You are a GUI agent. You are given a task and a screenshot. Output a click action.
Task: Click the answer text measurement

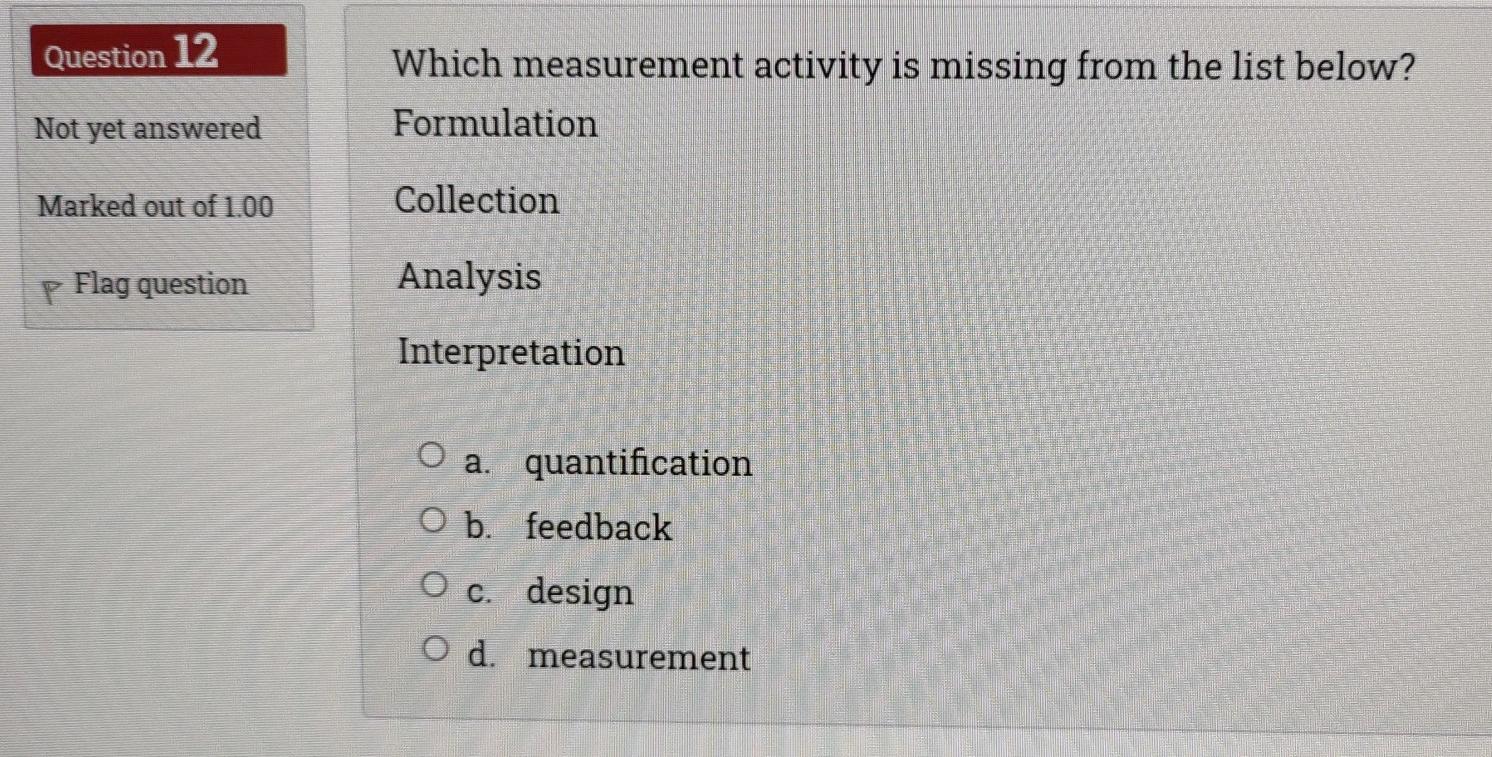(x=637, y=657)
